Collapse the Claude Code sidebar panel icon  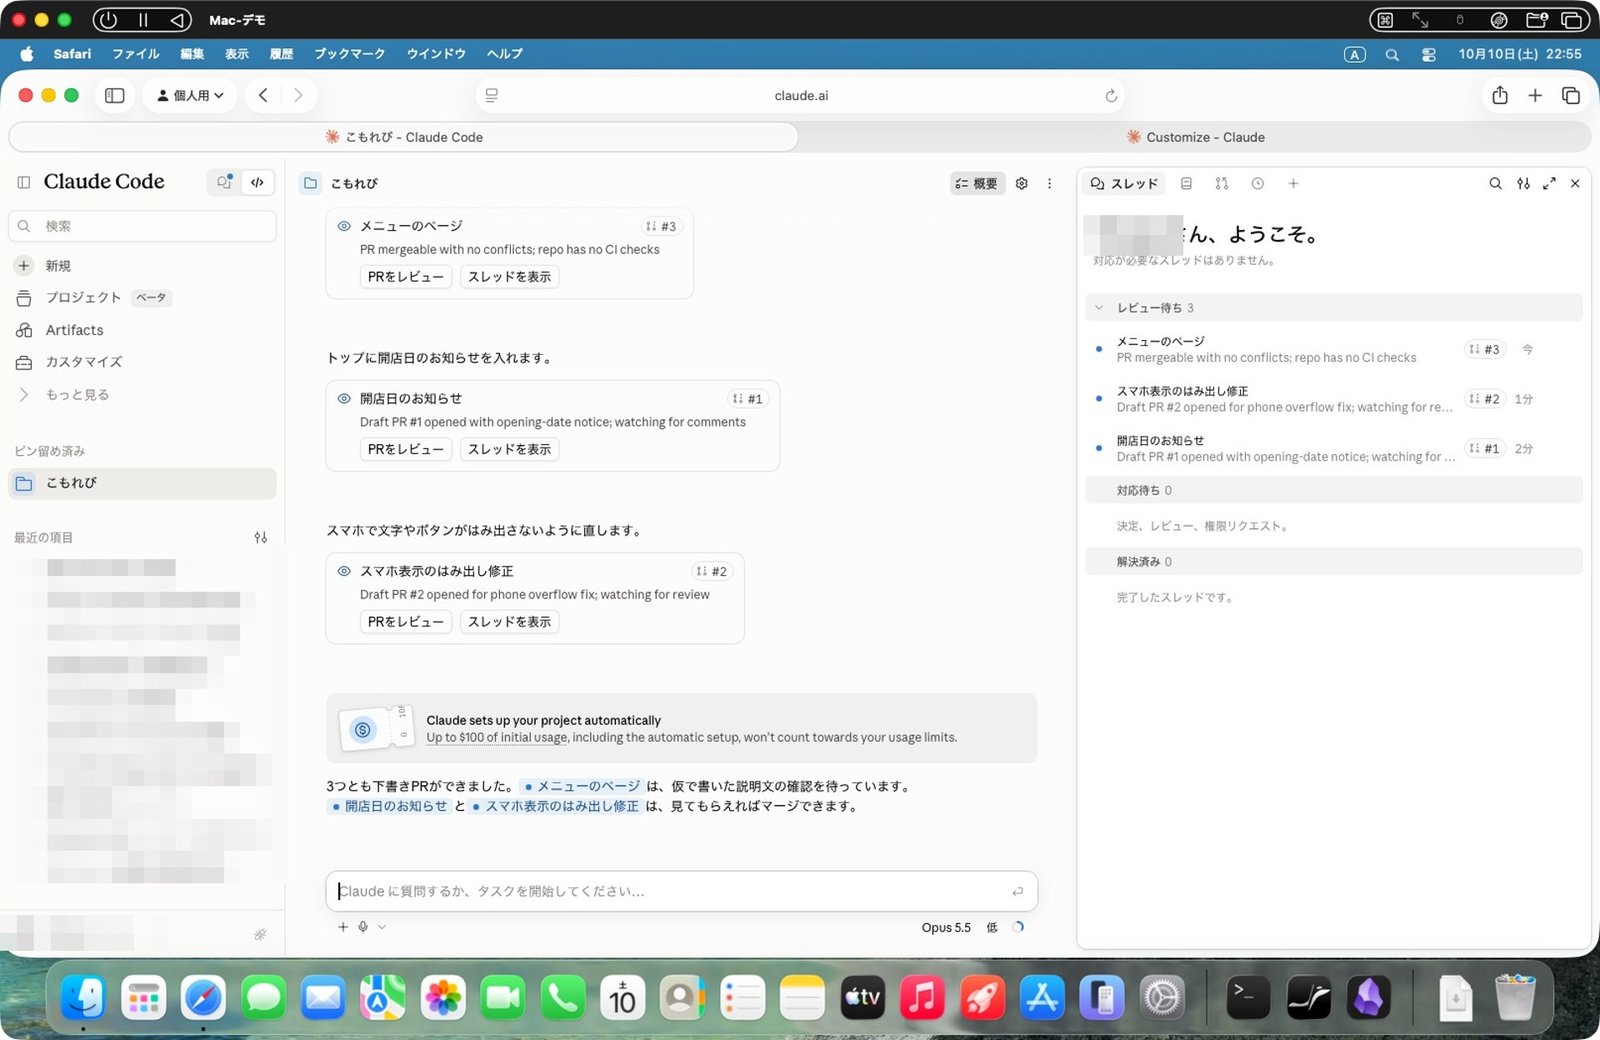(x=24, y=182)
